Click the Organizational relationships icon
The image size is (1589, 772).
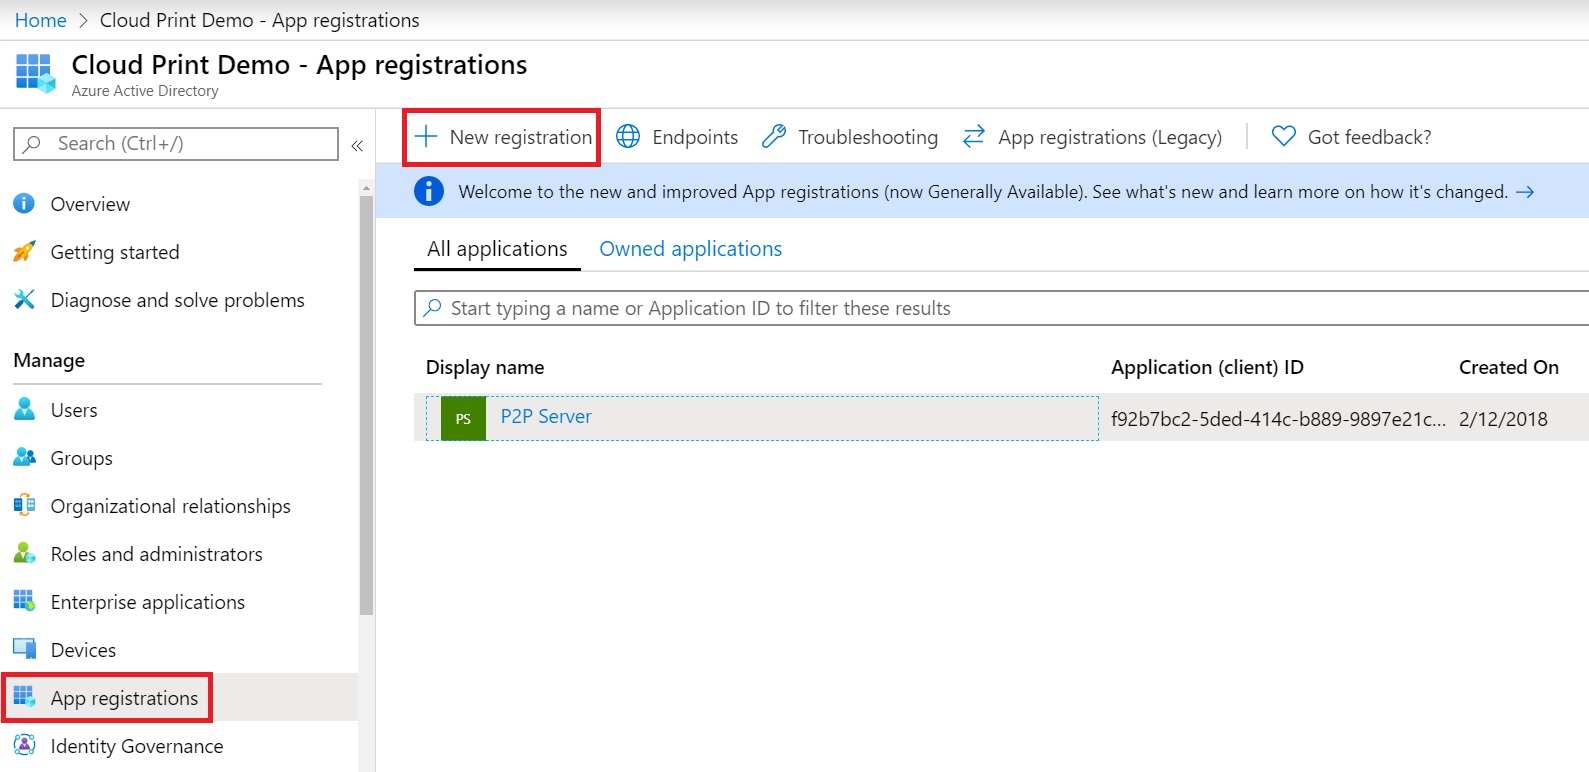(24, 505)
